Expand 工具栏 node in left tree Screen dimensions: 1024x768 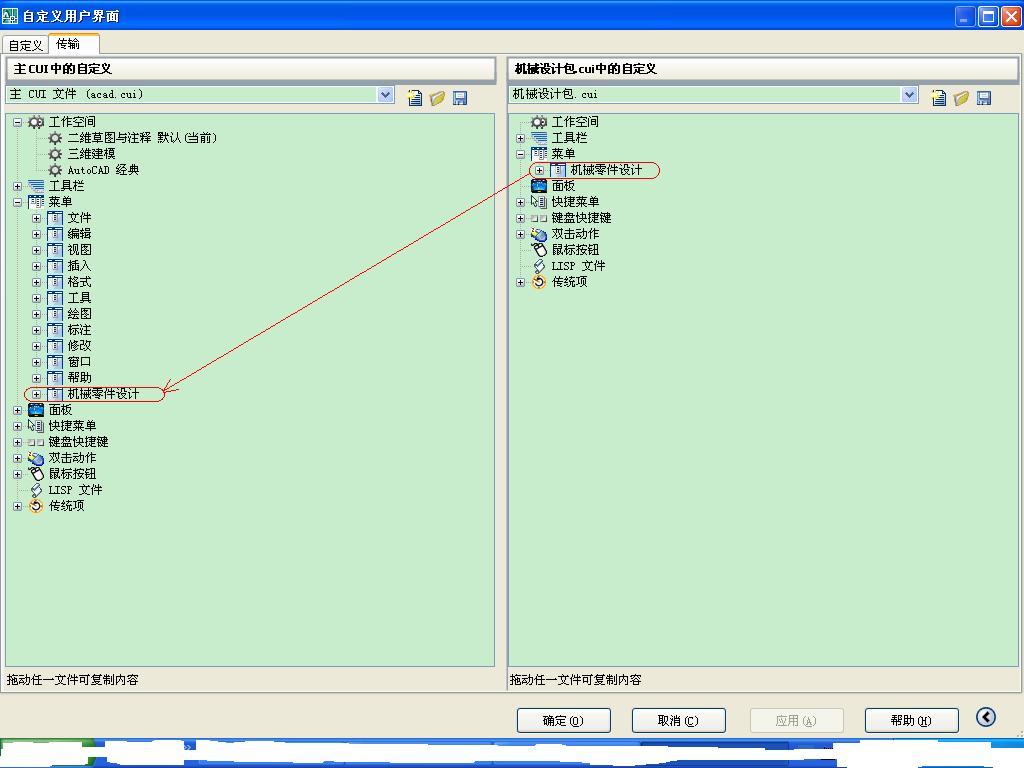(18, 186)
